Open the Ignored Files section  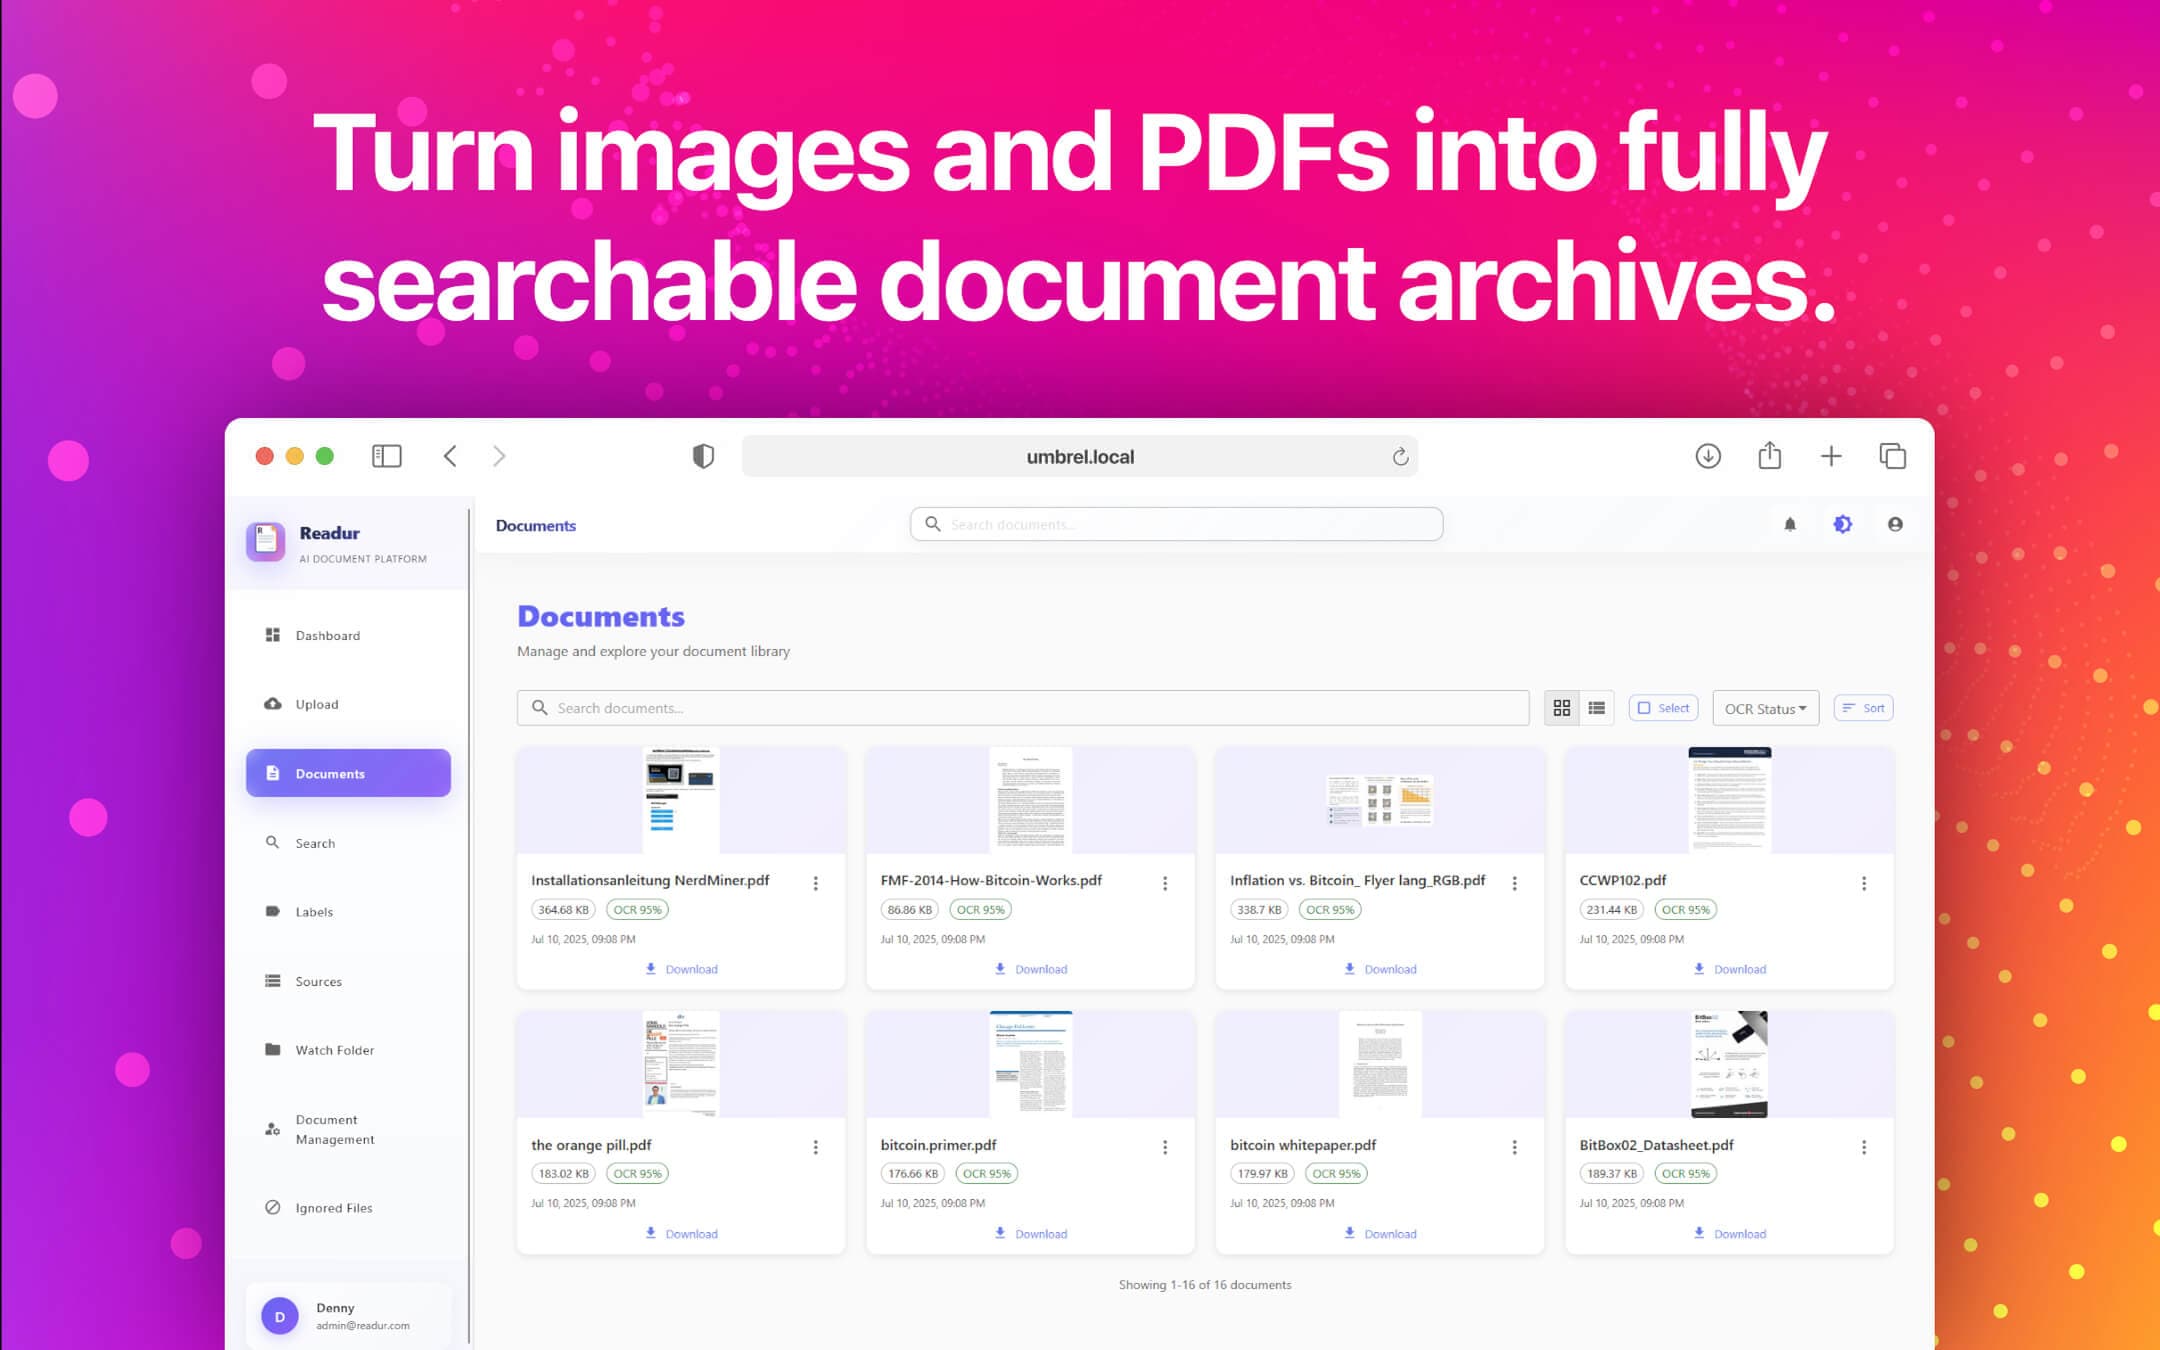[x=333, y=1208]
